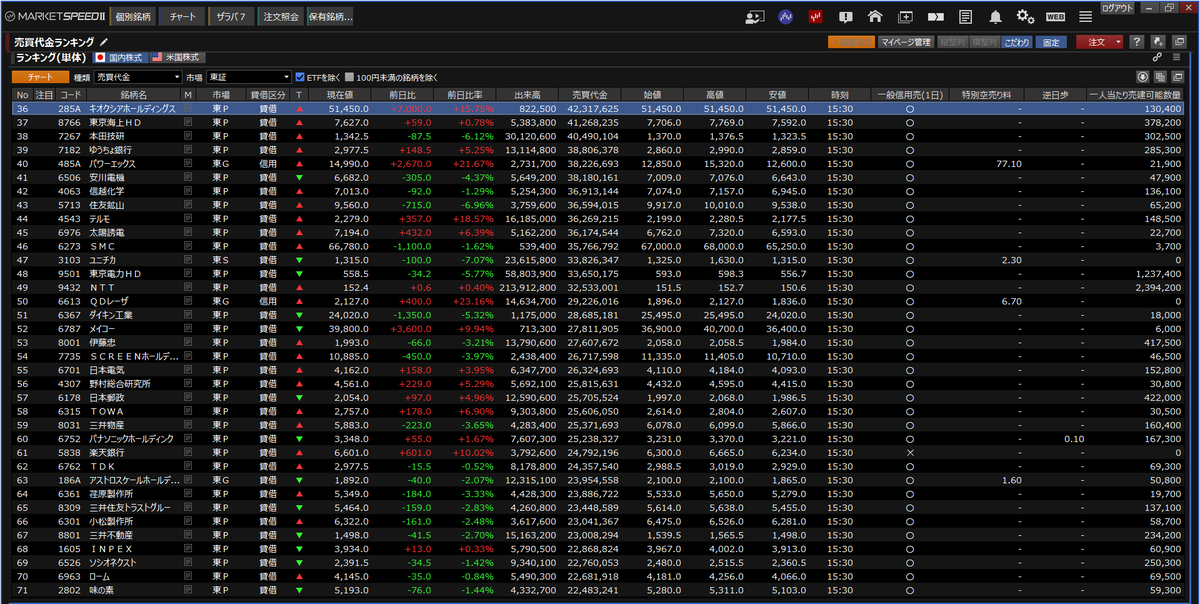This screenshot has width=1200, height=604.
Task: Open the news document icon
Action: click(965, 17)
